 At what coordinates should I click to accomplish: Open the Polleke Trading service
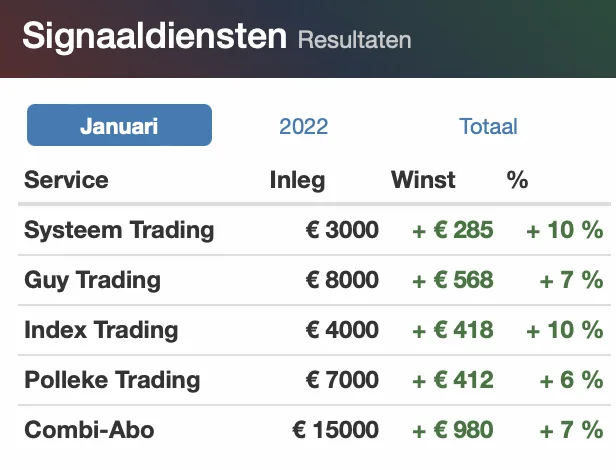(112, 380)
